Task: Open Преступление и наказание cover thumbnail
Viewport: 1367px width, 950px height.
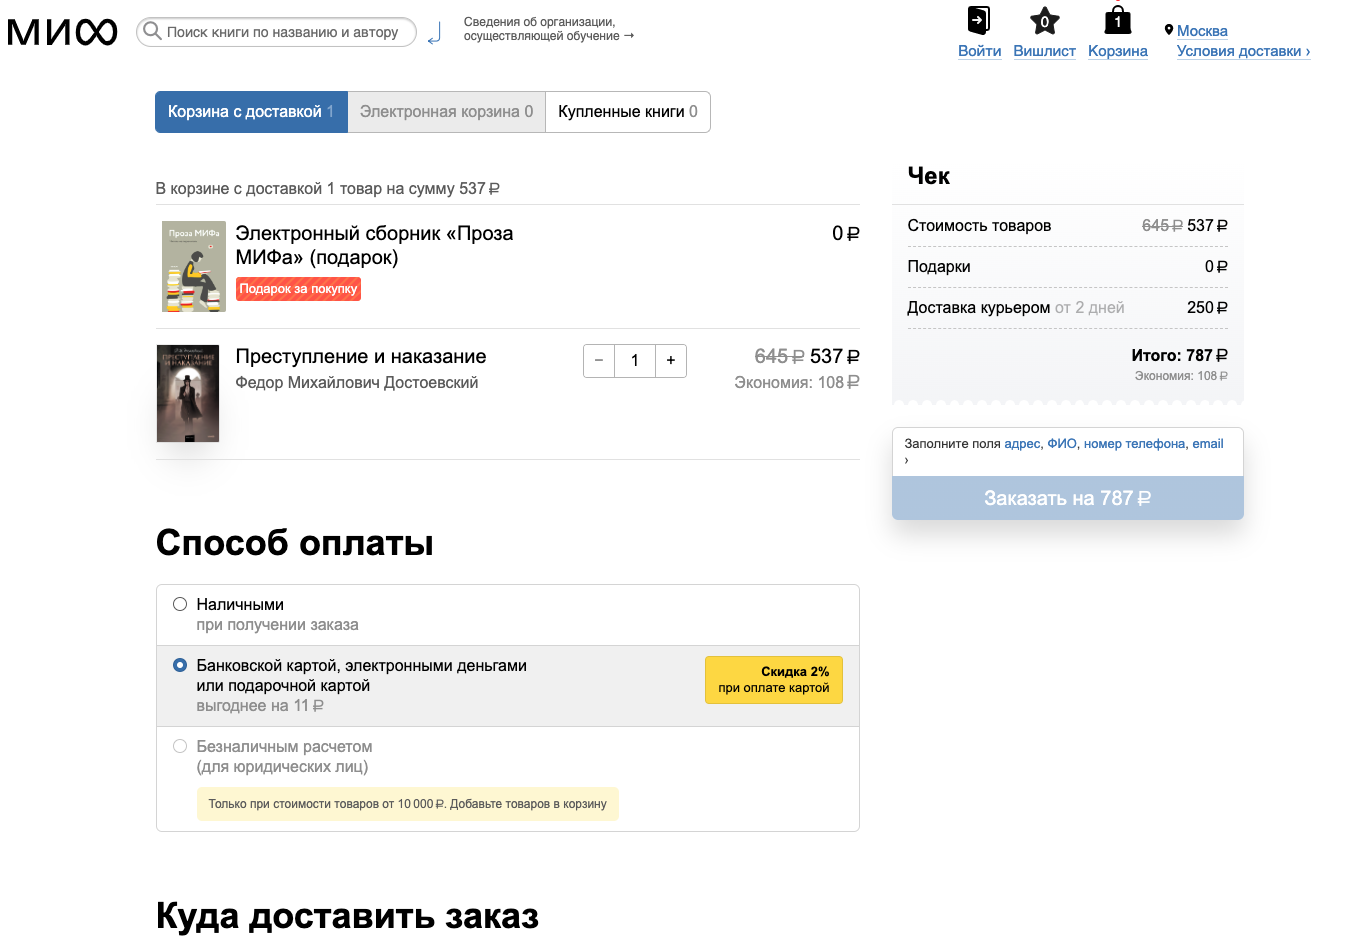Action: coord(188,393)
